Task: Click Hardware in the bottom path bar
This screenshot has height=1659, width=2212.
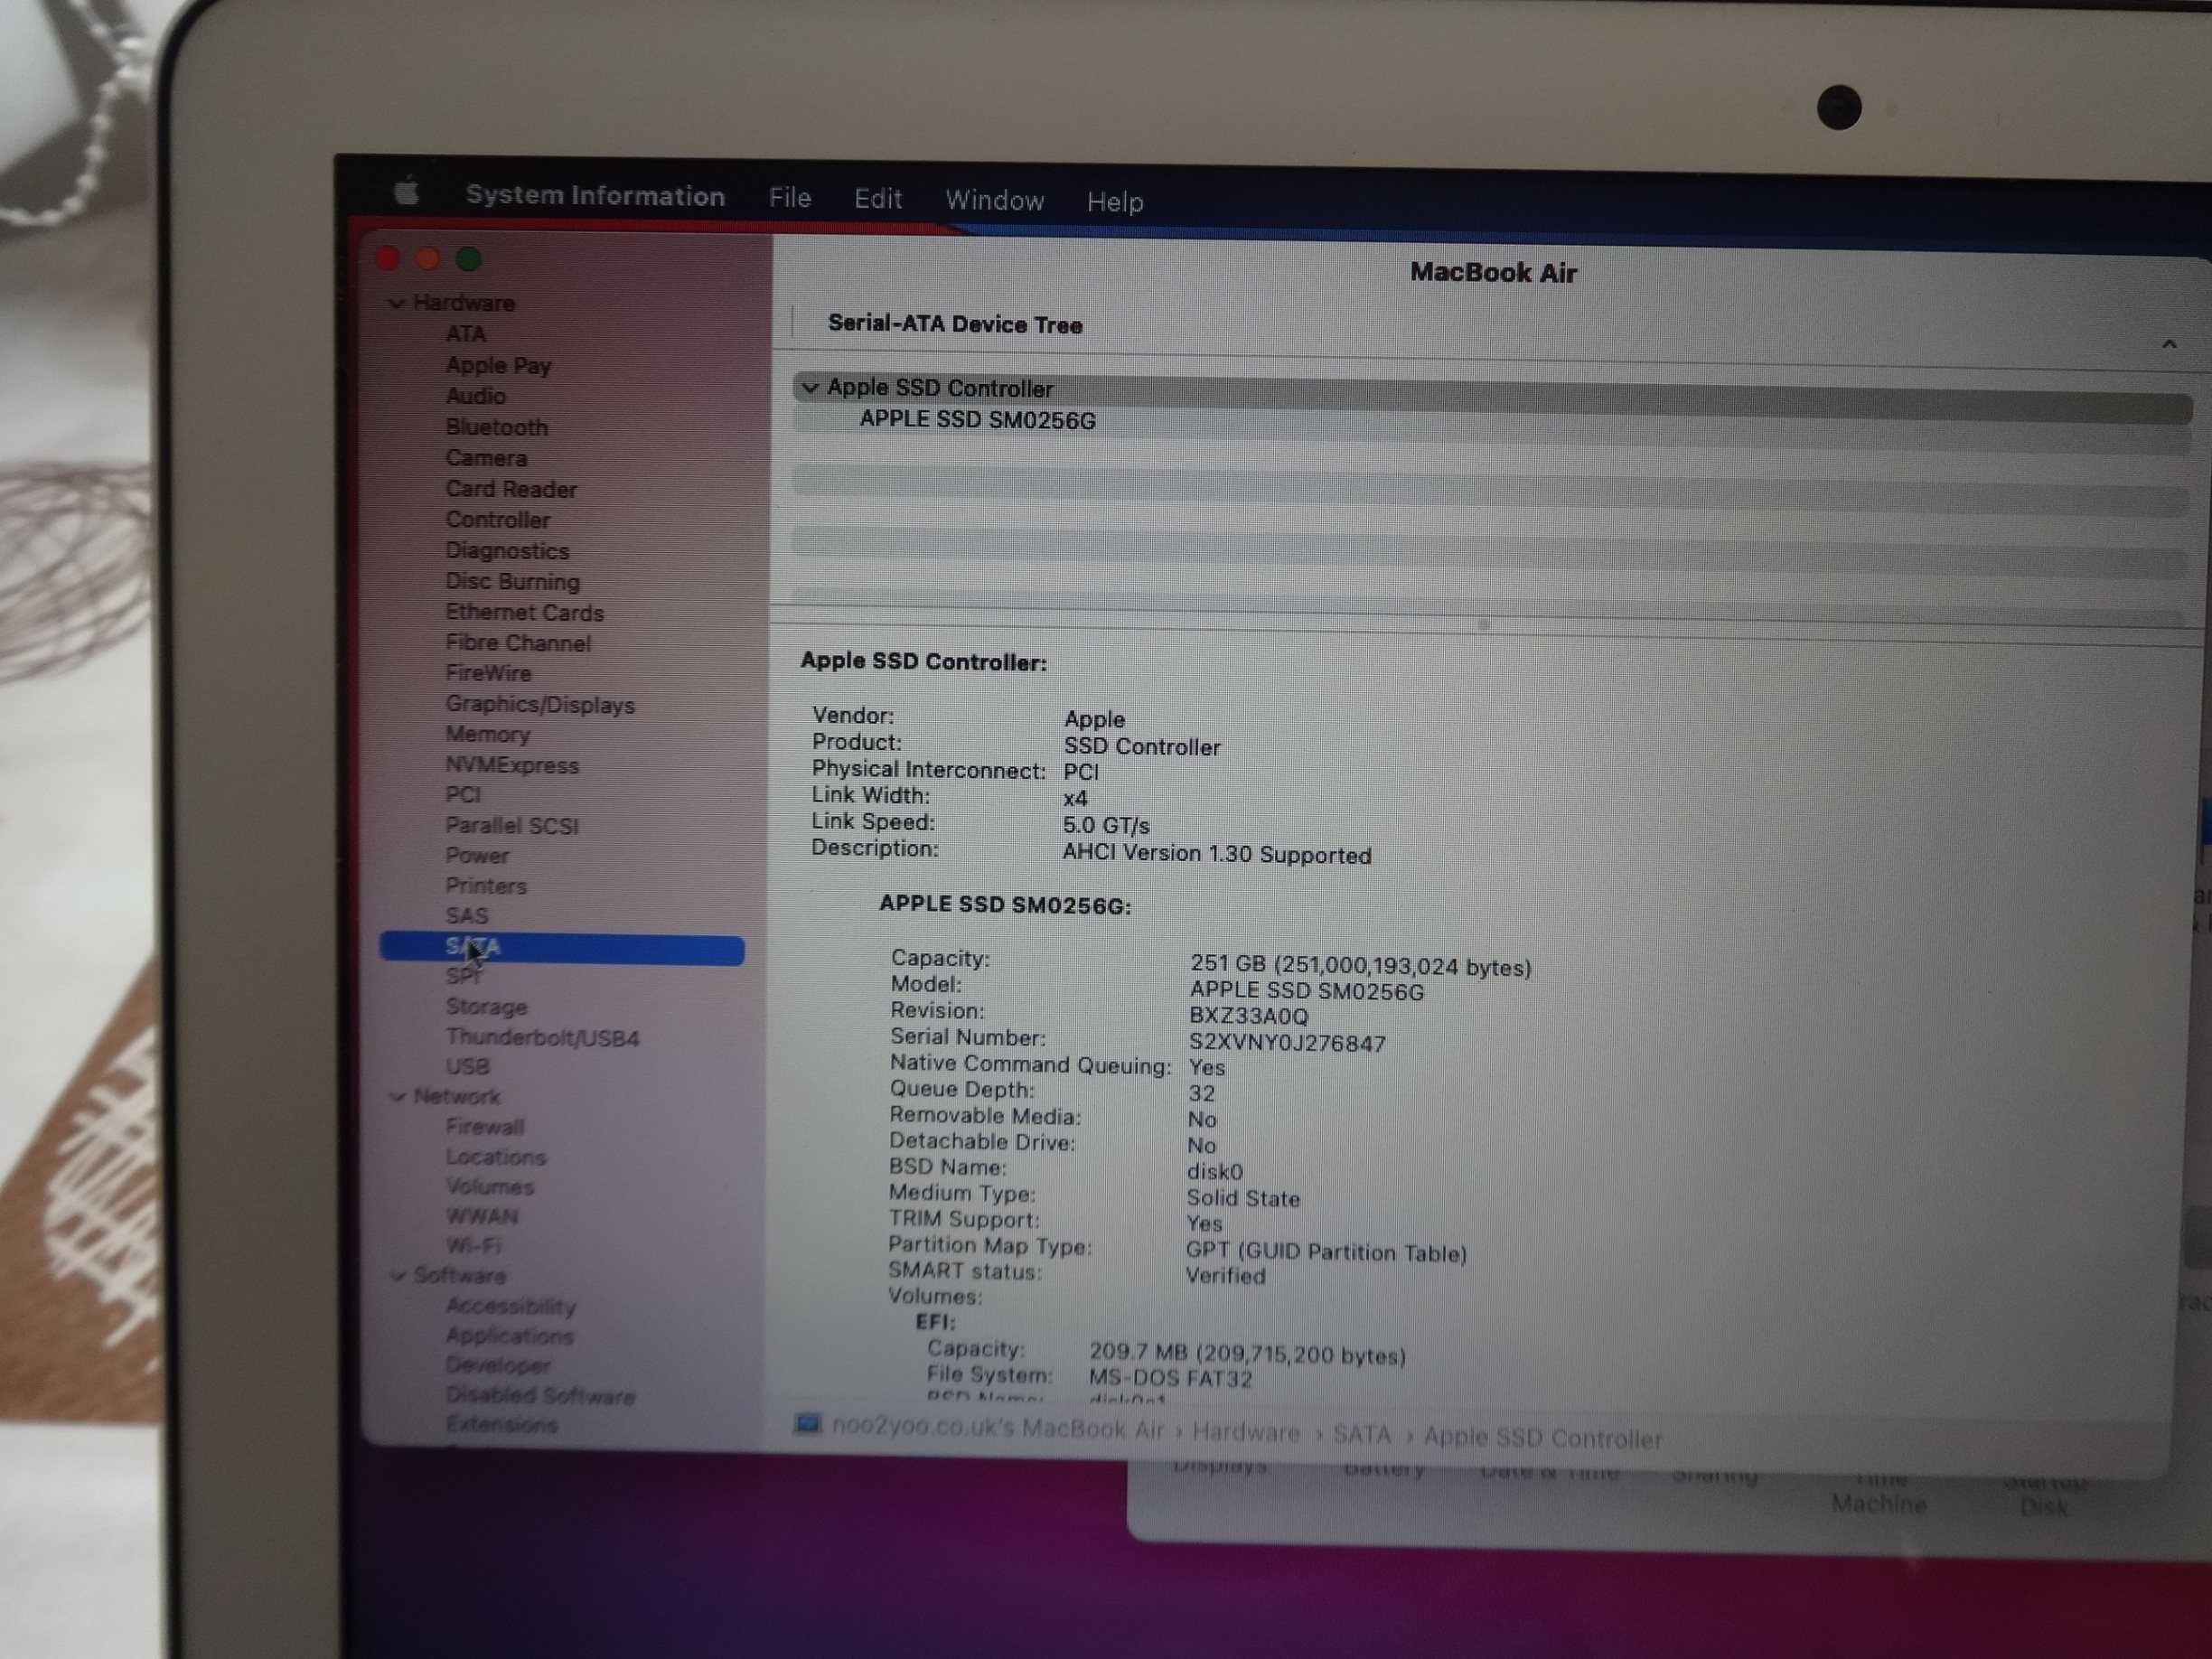Action: (1246, 1433)
